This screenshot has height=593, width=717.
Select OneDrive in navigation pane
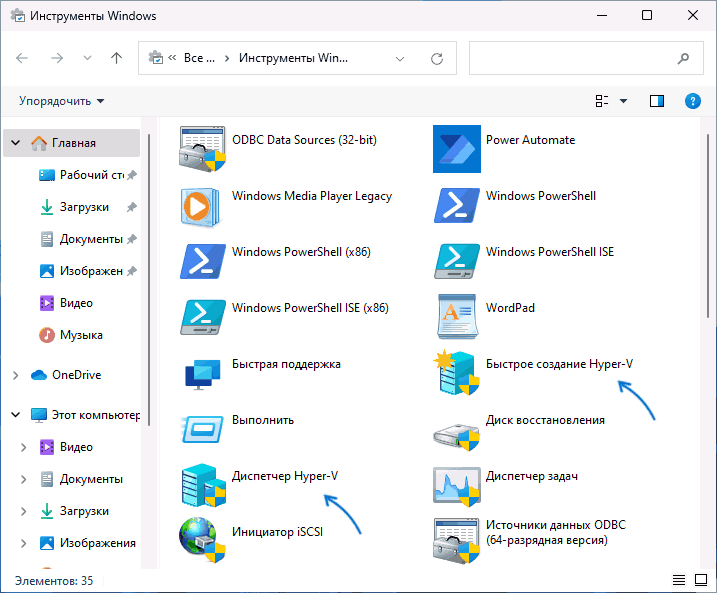66,375
